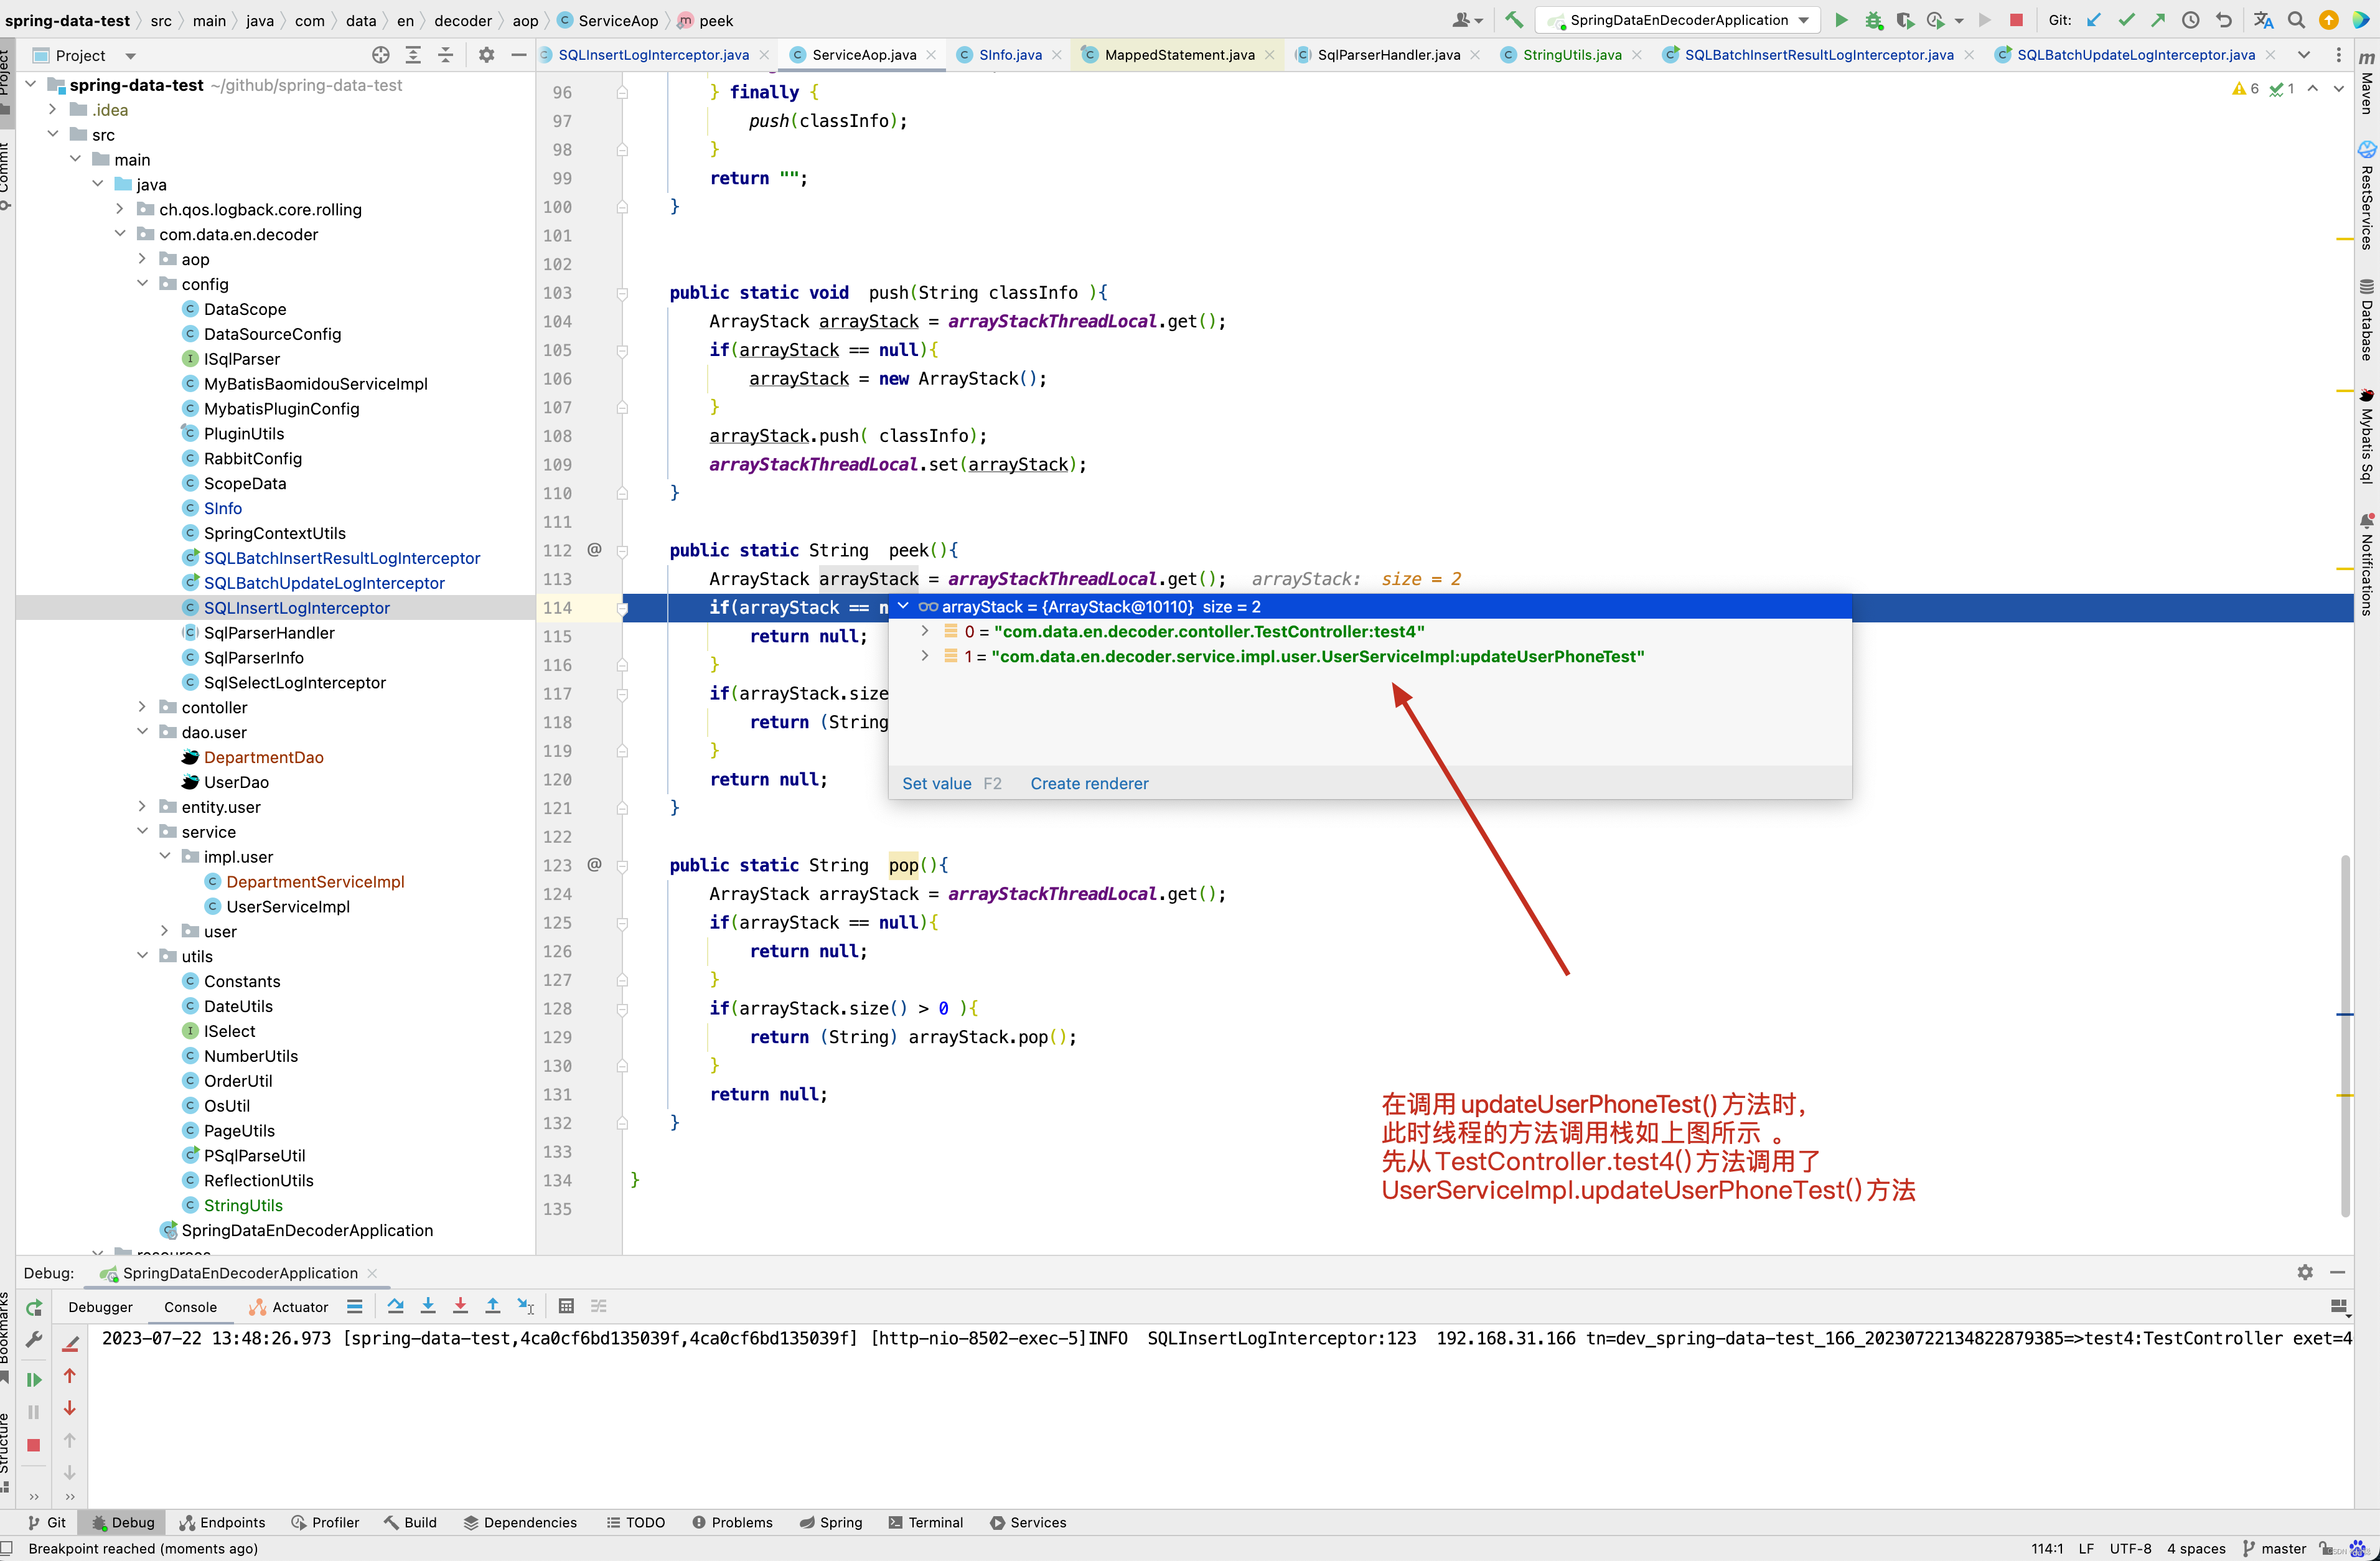Resume Program in debug sidebar
The height and width of the screenshot is (1561, 2380).
[x=34, y=1380]
